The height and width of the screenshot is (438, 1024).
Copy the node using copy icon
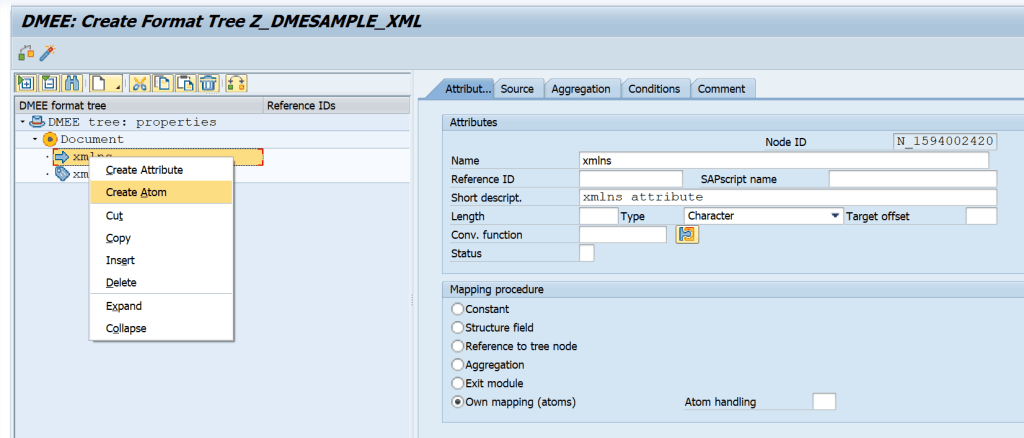click(x=163, y=84)
